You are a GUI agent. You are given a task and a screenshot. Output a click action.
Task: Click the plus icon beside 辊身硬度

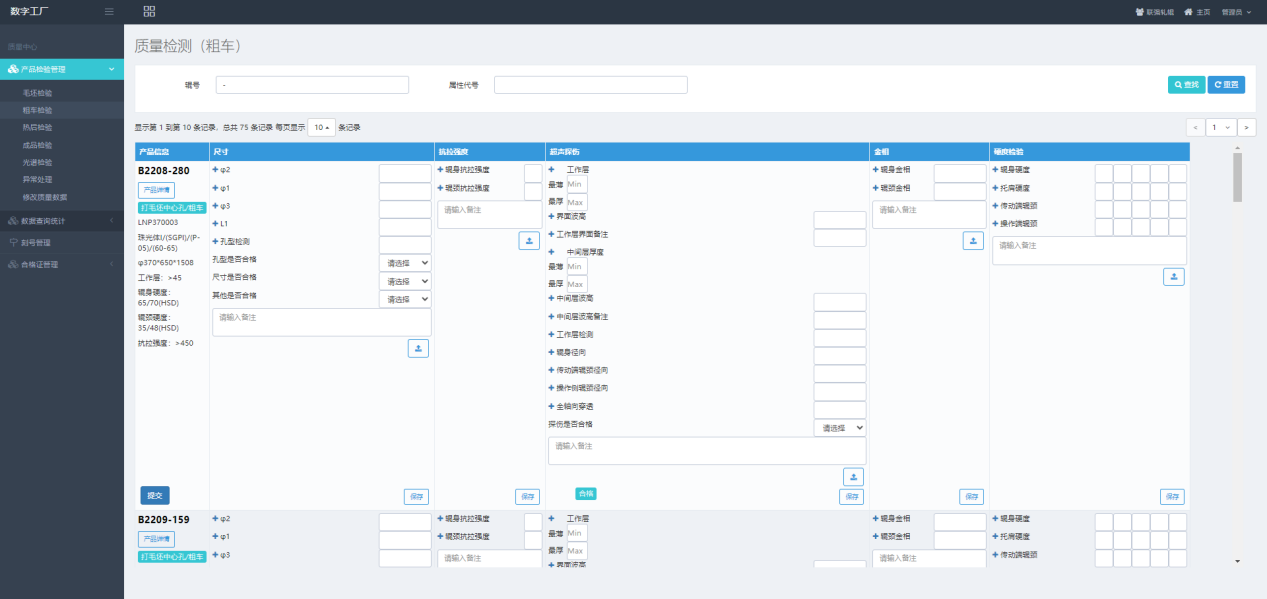(995, 170)
